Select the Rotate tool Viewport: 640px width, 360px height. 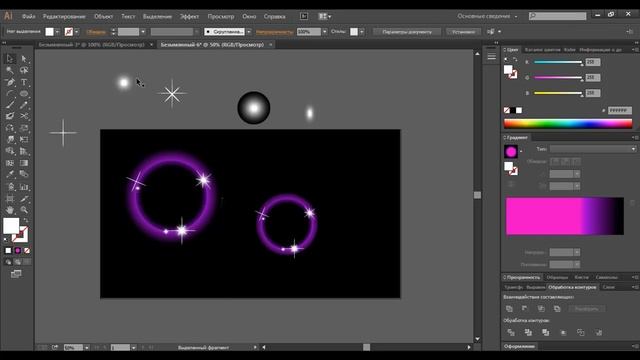(x=10, y=128)
